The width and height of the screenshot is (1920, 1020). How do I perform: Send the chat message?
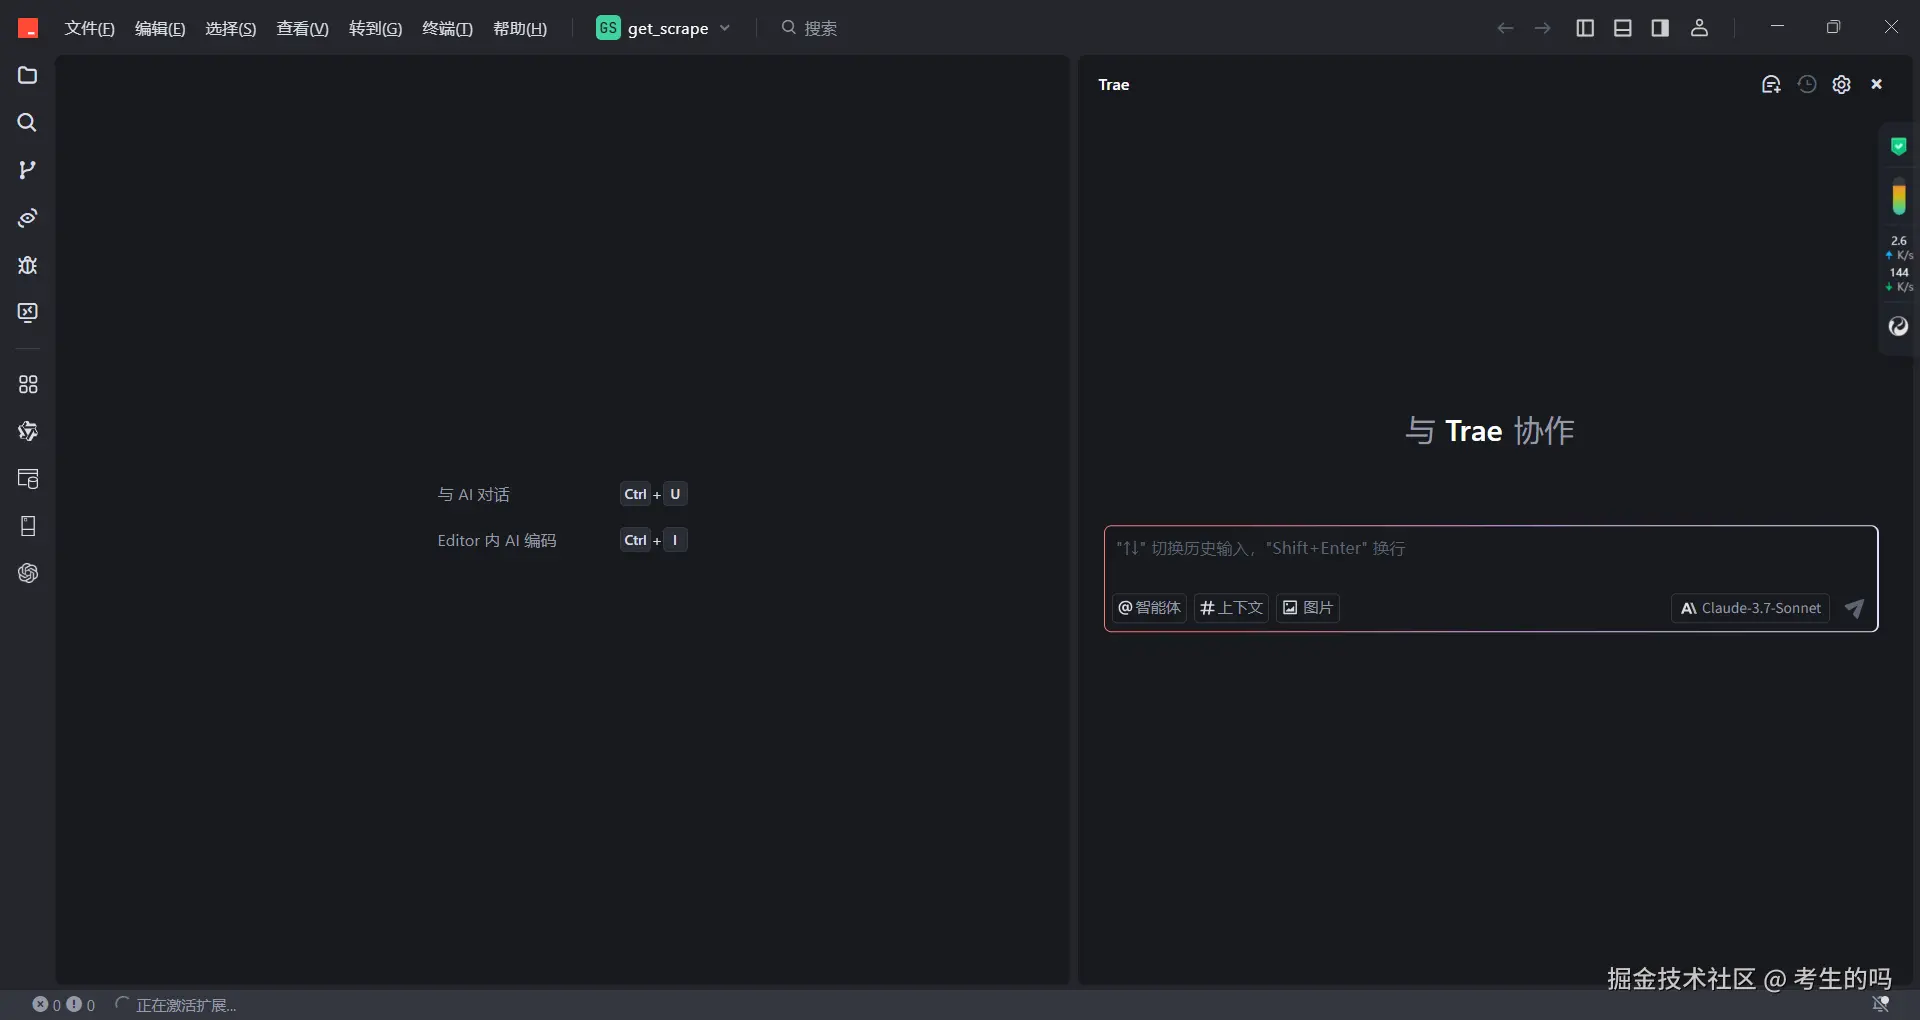1854,608
